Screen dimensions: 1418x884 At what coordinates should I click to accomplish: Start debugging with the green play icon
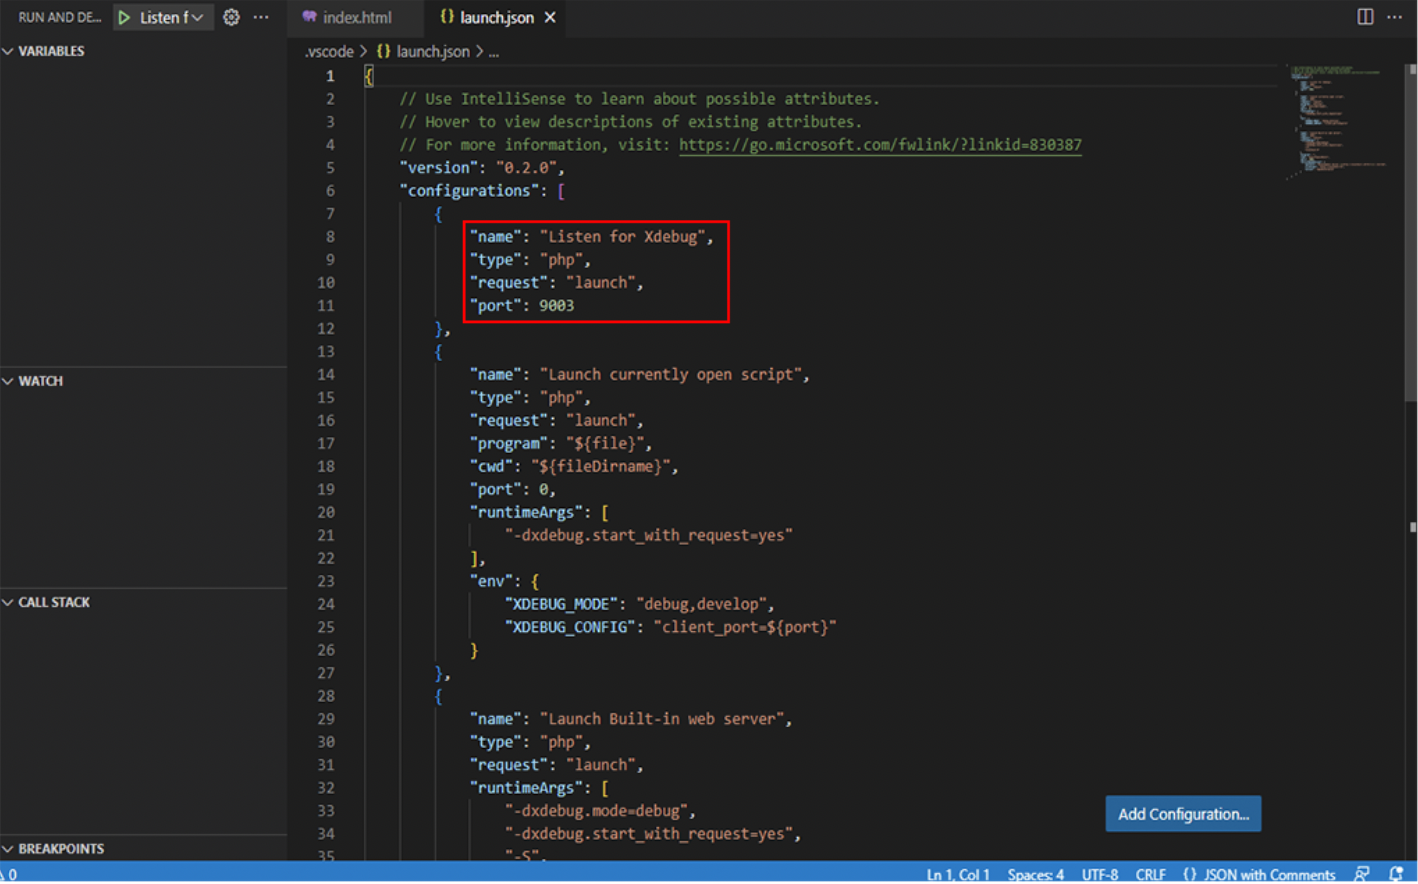tap(124, 17)
